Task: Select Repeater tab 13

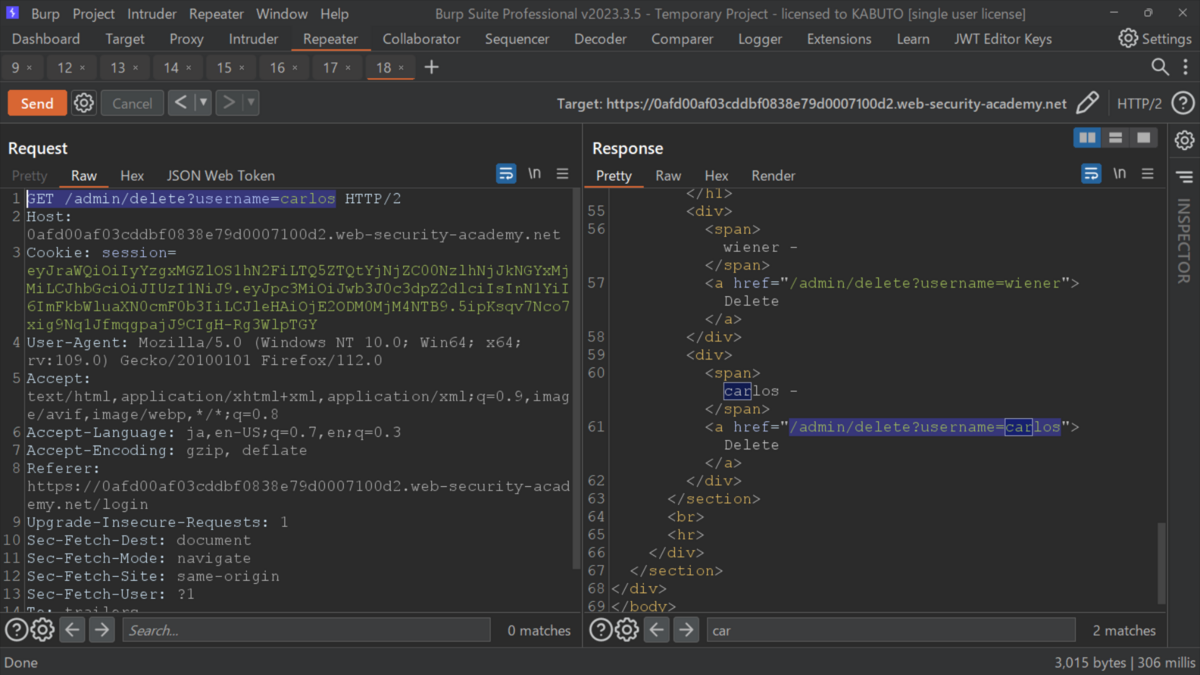Action: (x=118, y=68)
